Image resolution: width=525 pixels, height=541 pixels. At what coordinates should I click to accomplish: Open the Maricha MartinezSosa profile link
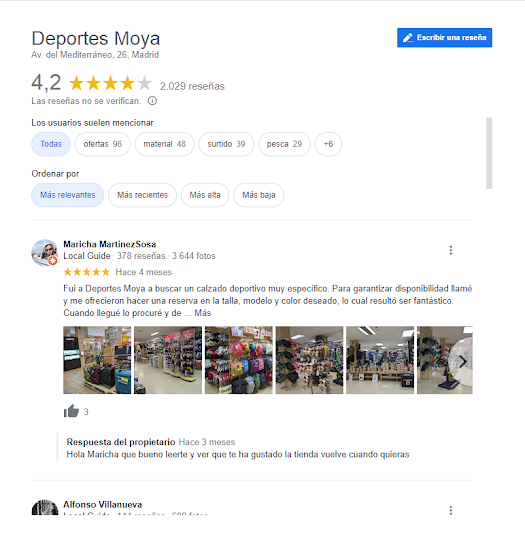110,244
